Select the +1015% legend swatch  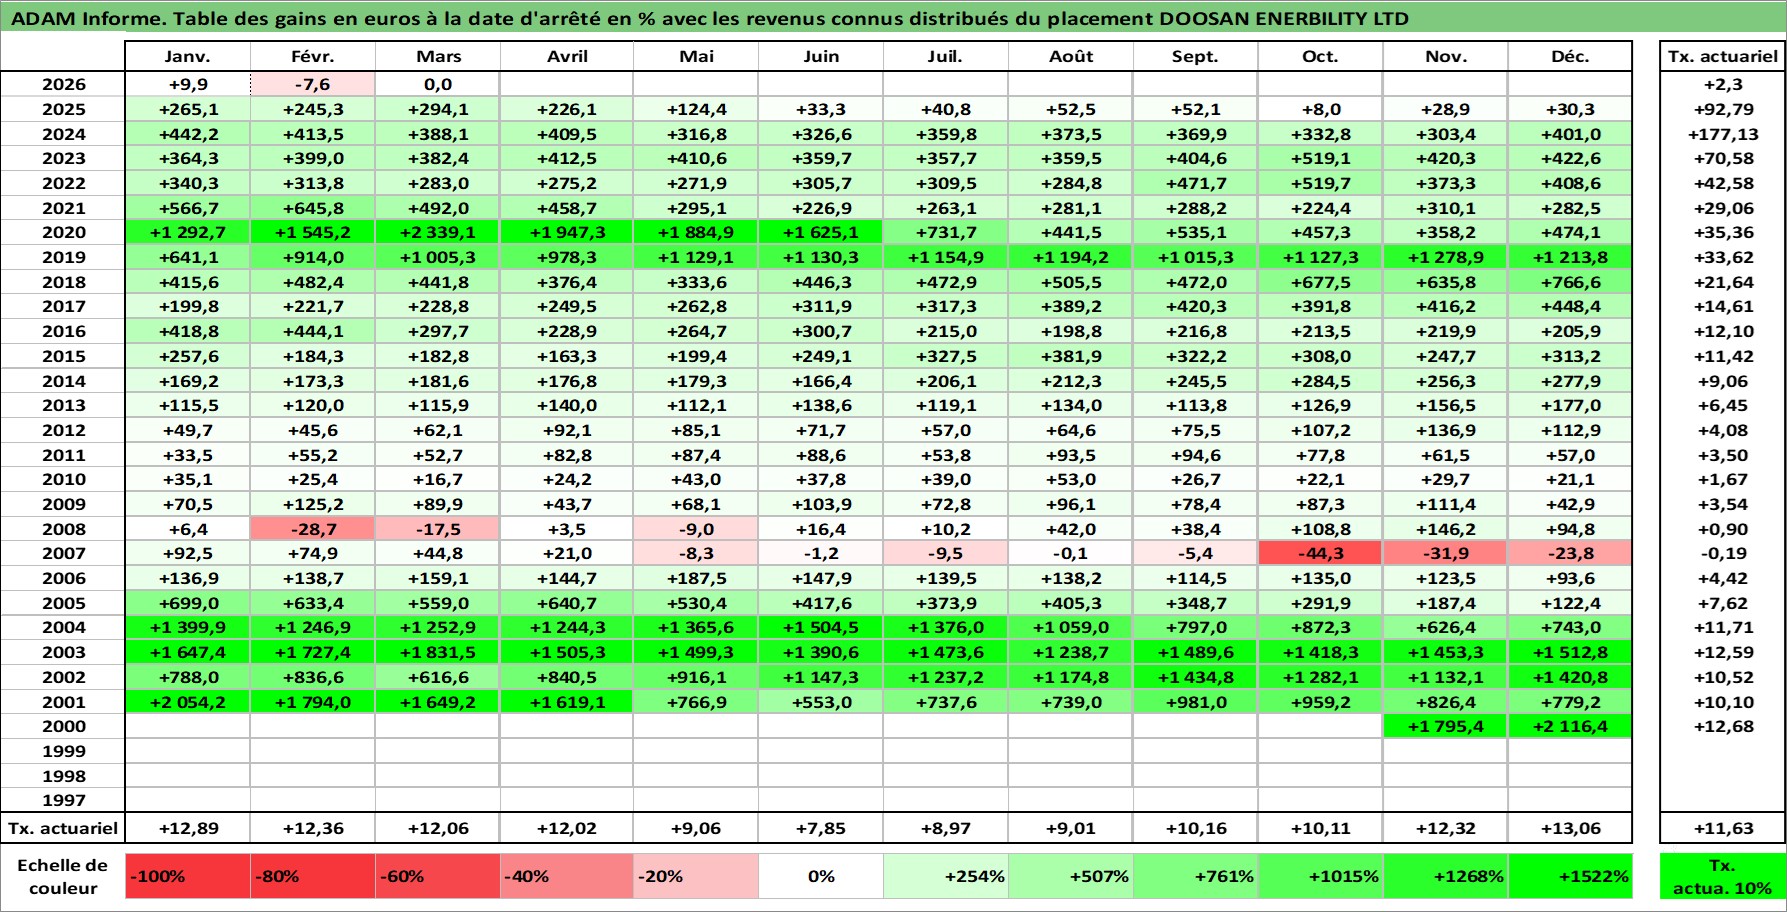(1321, 876)
